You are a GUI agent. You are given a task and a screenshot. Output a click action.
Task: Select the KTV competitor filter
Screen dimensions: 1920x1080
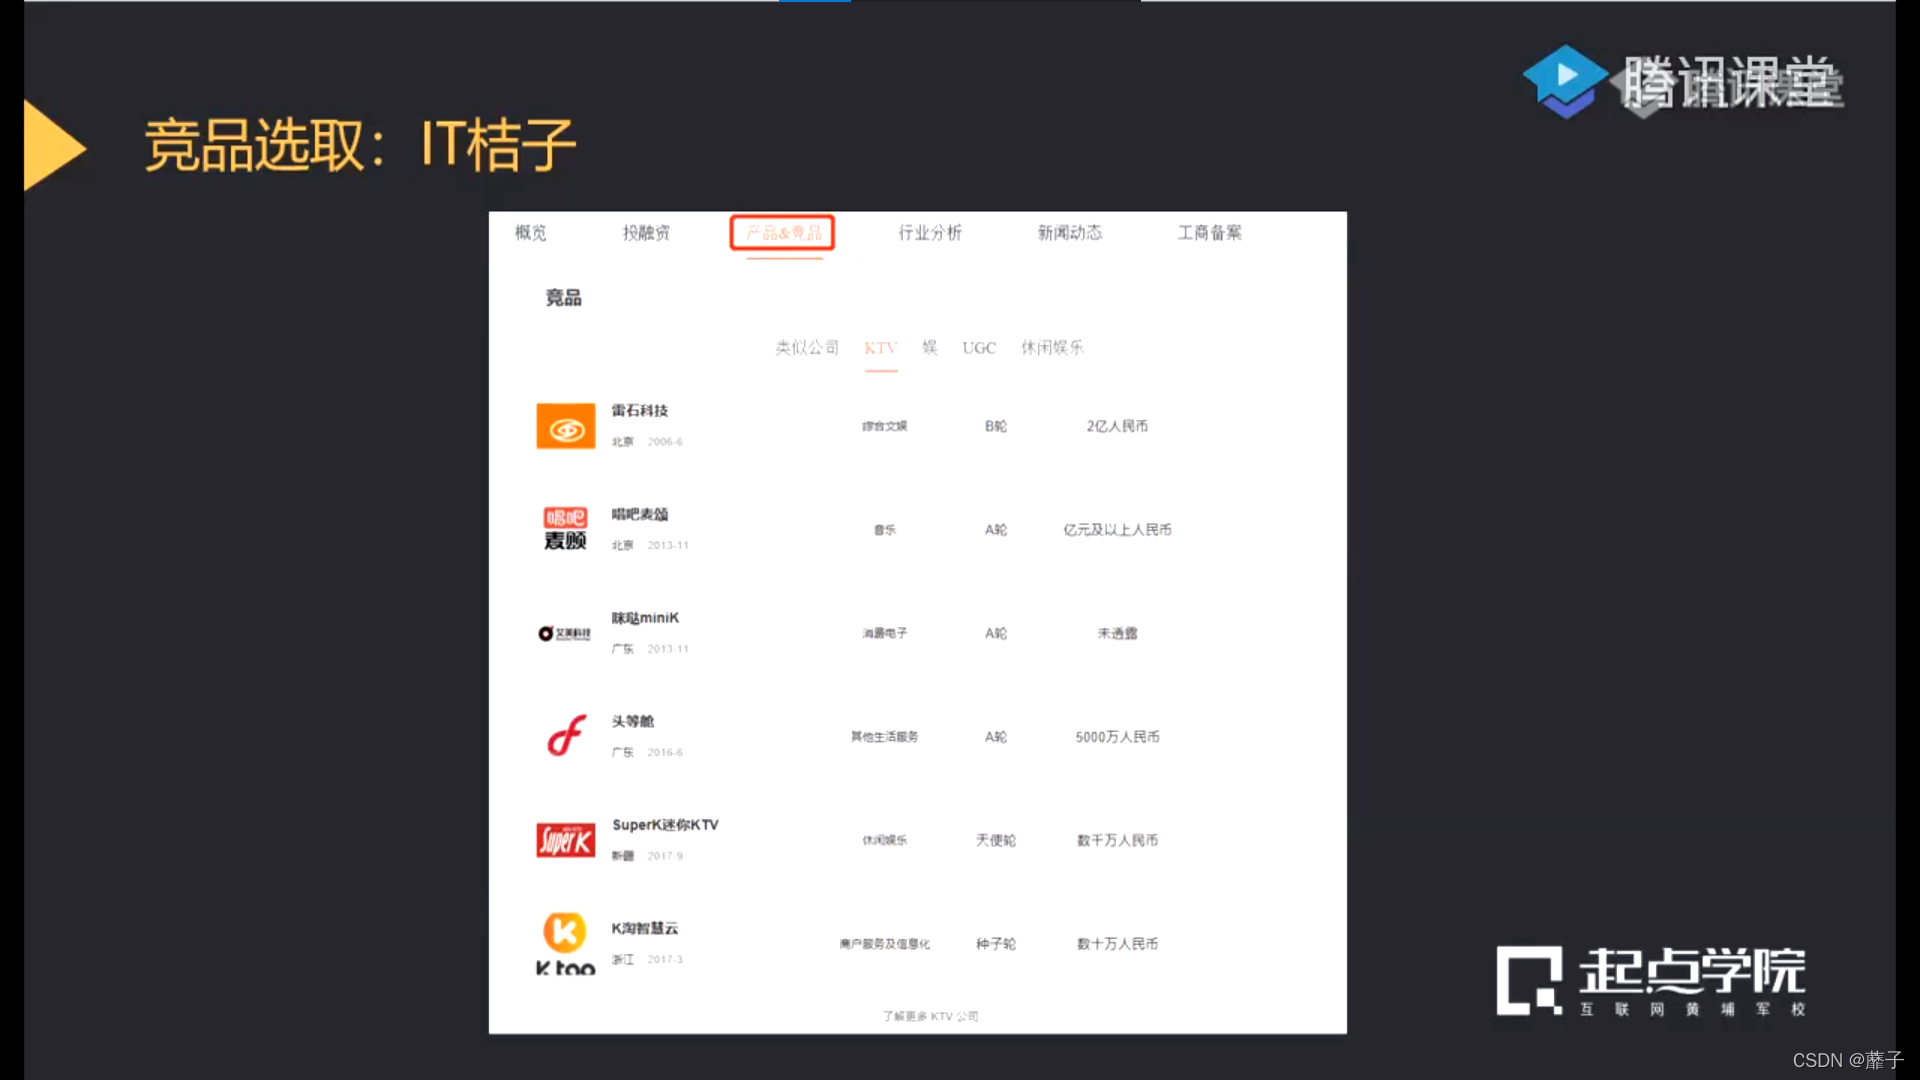coord(880,348)
